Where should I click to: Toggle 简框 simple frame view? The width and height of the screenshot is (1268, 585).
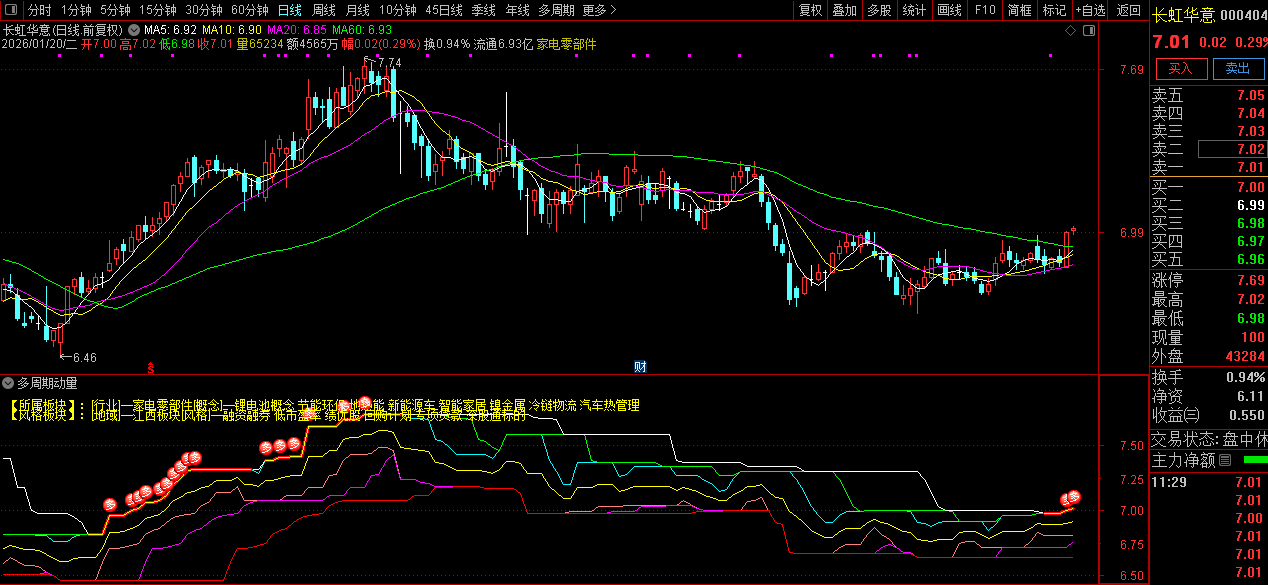[x=1019, y=10]
